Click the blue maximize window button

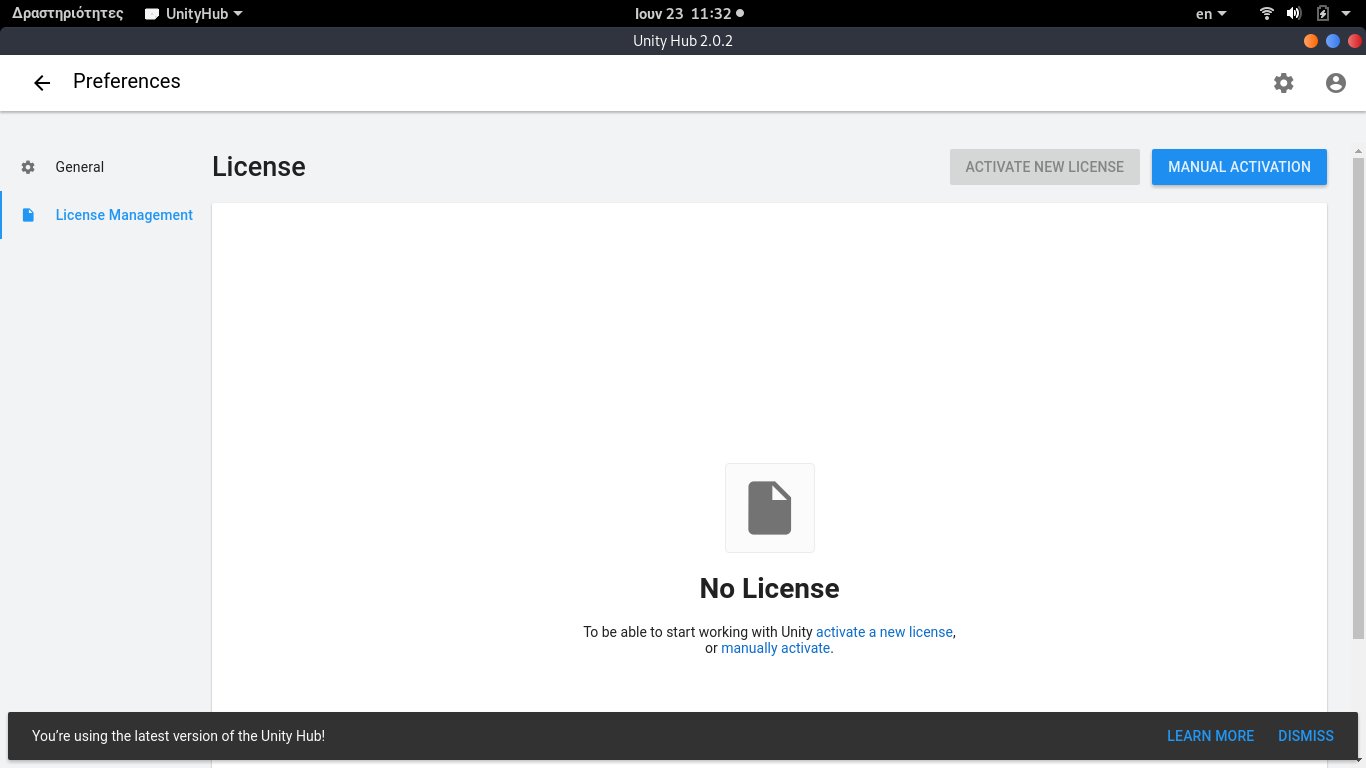click(x=1333, y=41)
